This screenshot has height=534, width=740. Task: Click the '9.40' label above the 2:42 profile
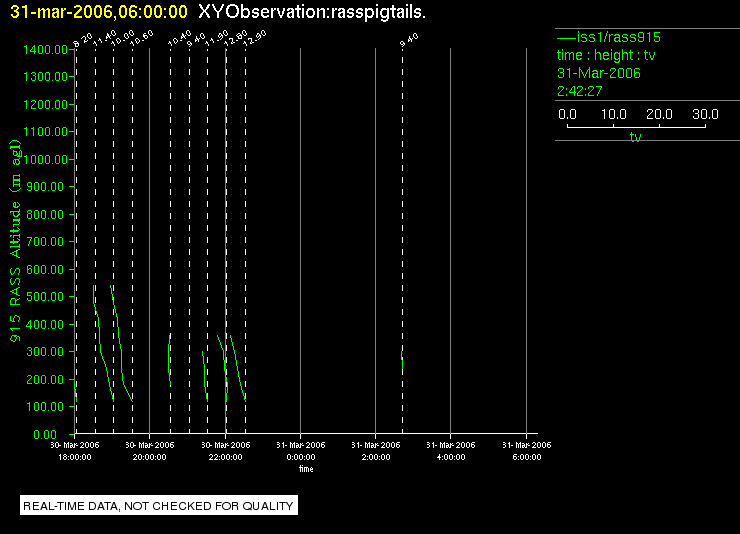(x=409, y=41)
